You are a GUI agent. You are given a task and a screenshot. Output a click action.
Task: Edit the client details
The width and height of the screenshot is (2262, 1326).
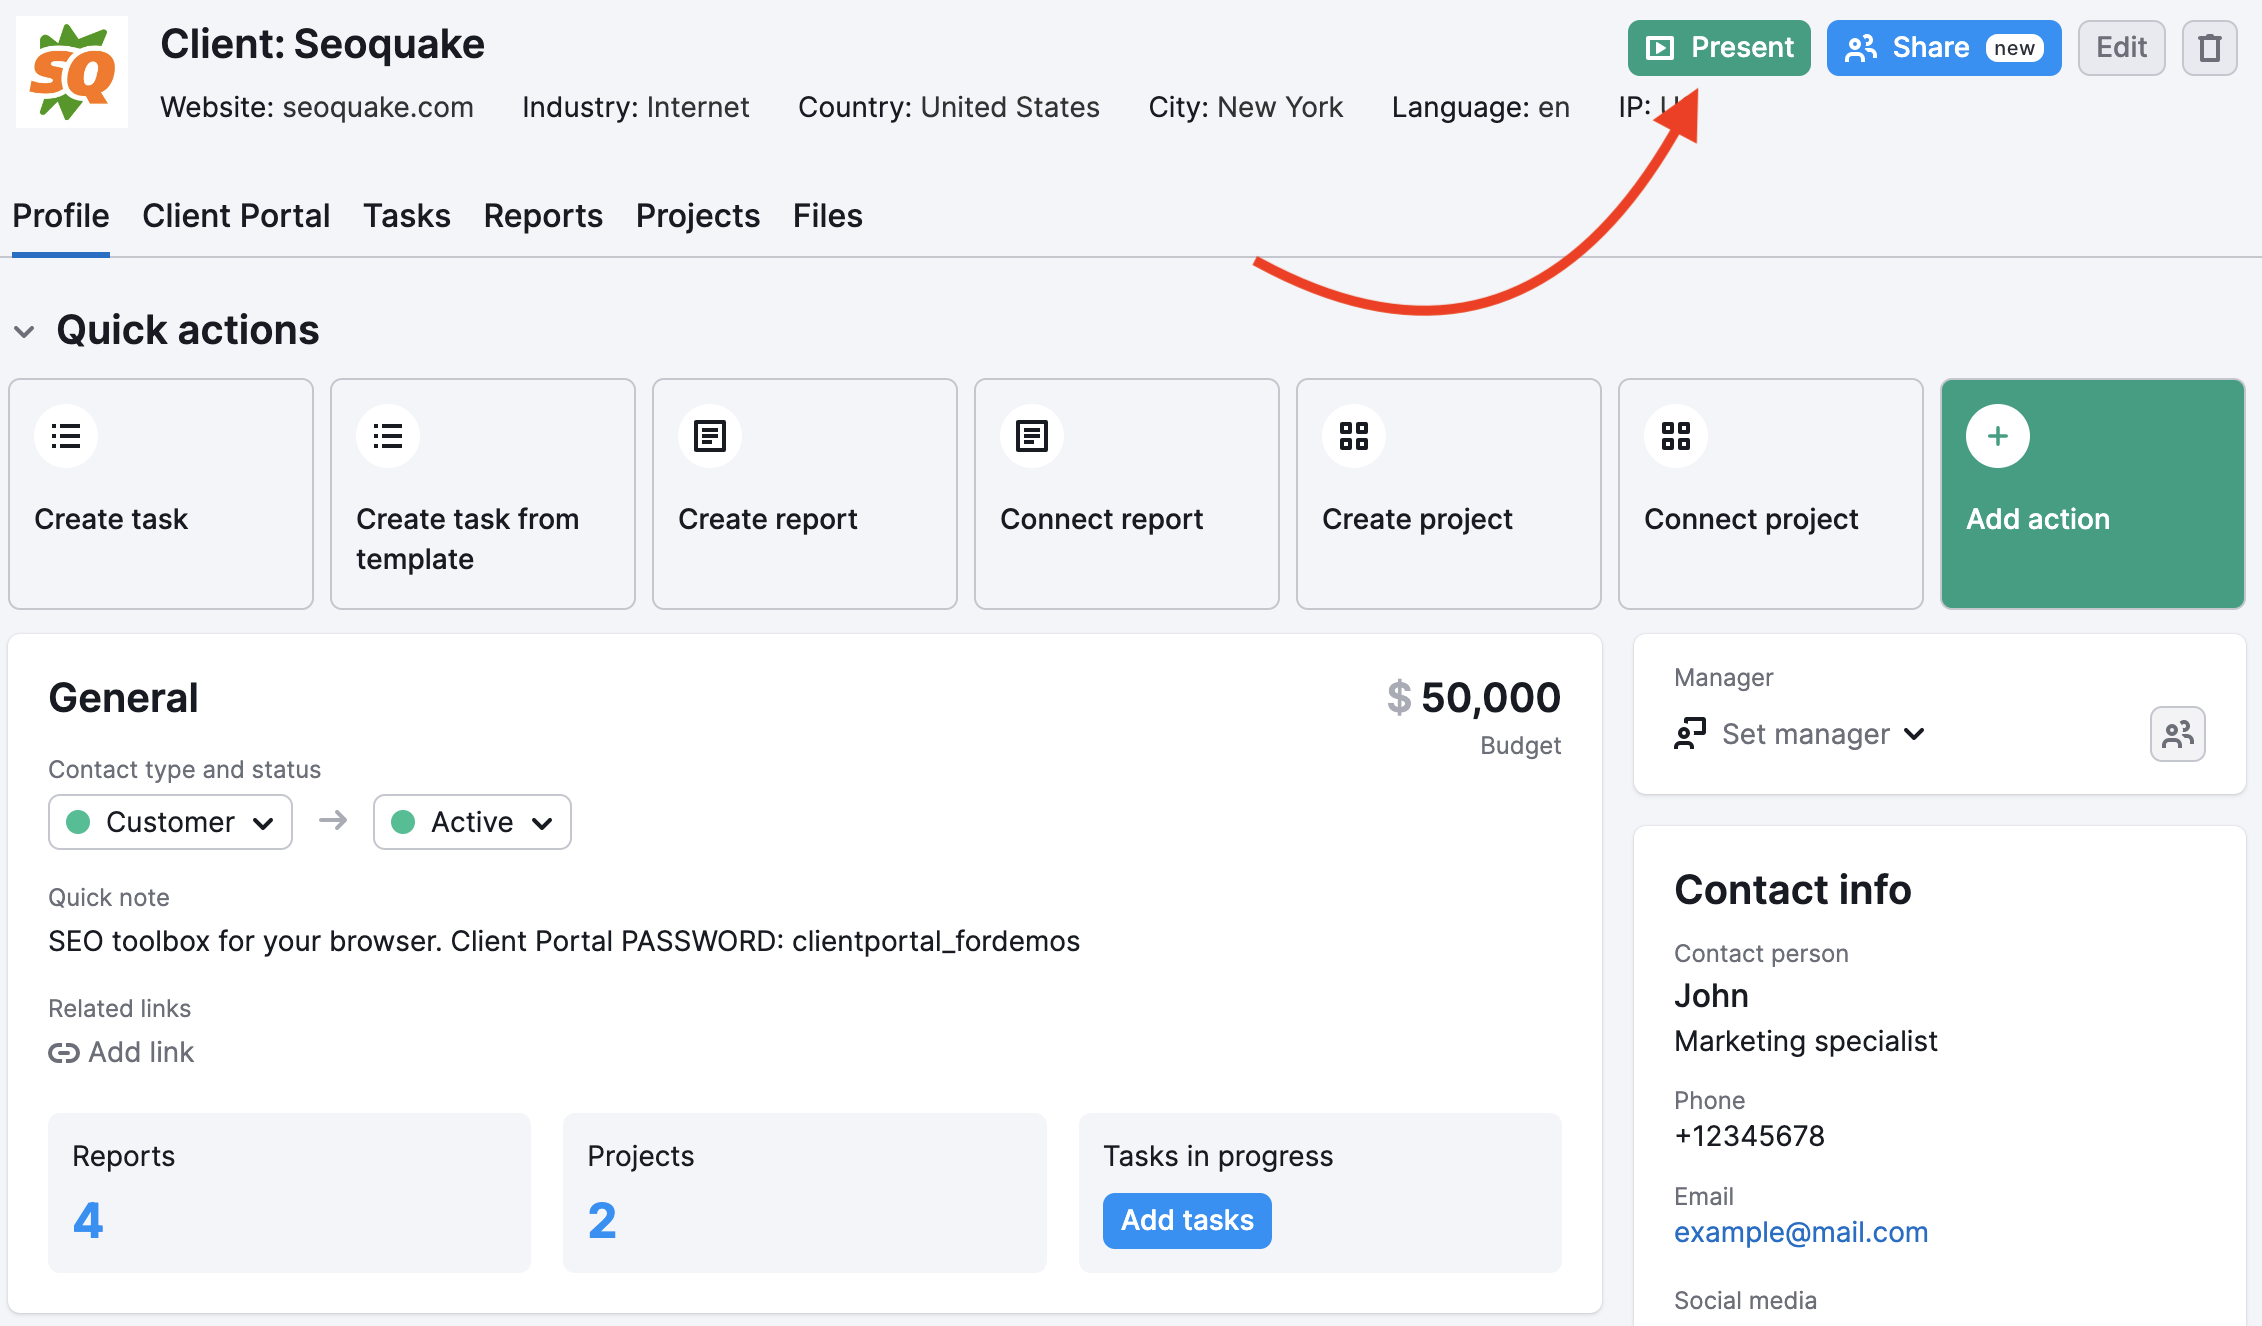pos(2121,48)
